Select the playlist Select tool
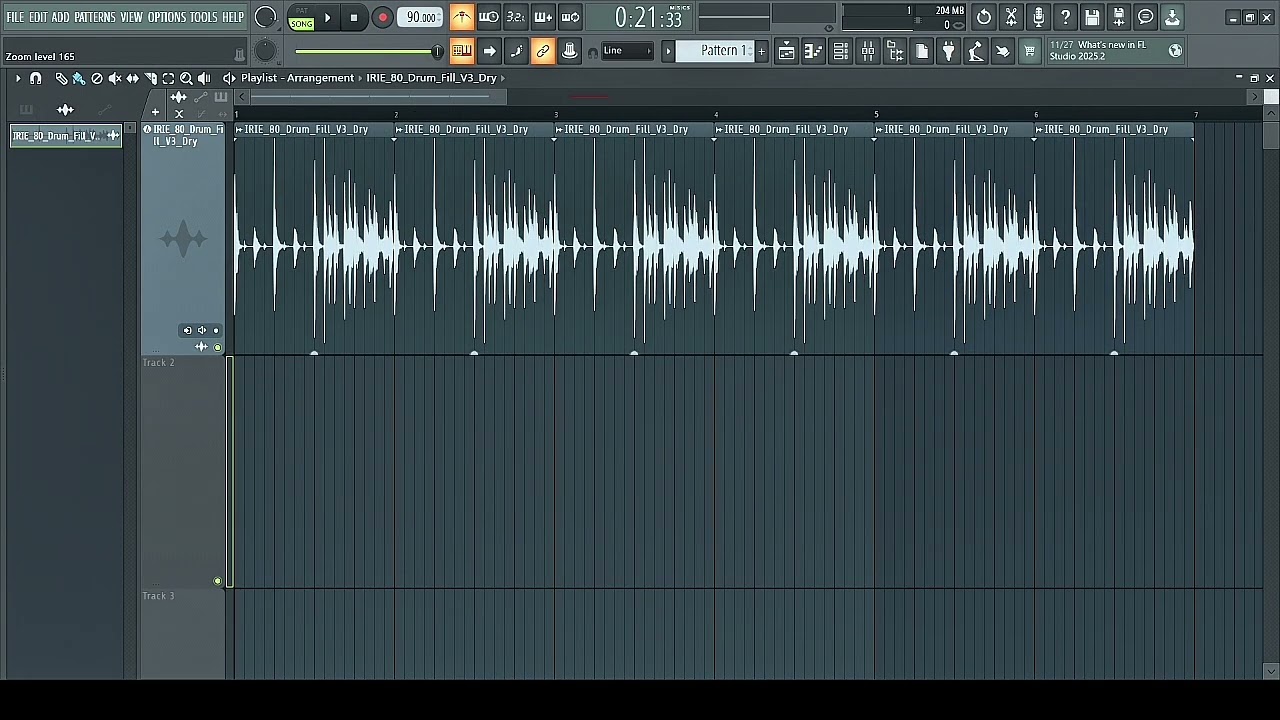 pyautogui.click(x=168, y=78)
